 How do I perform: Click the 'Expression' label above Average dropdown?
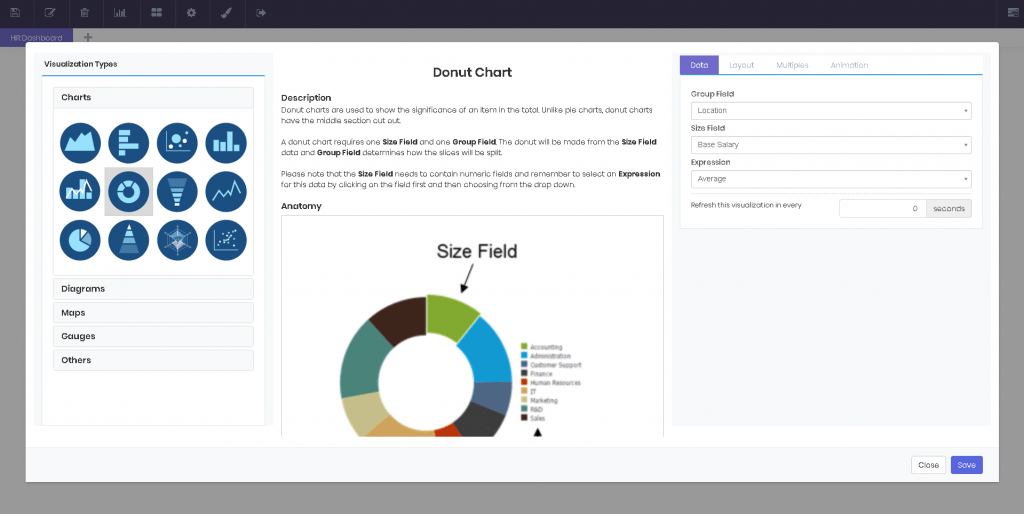[x=711, y=162]
